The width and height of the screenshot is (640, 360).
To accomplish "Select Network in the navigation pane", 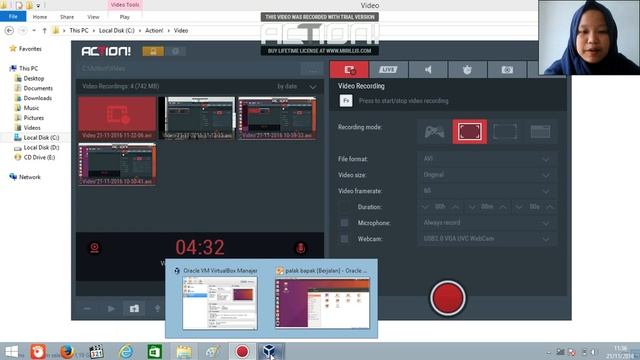I will (x=29, y=177).
